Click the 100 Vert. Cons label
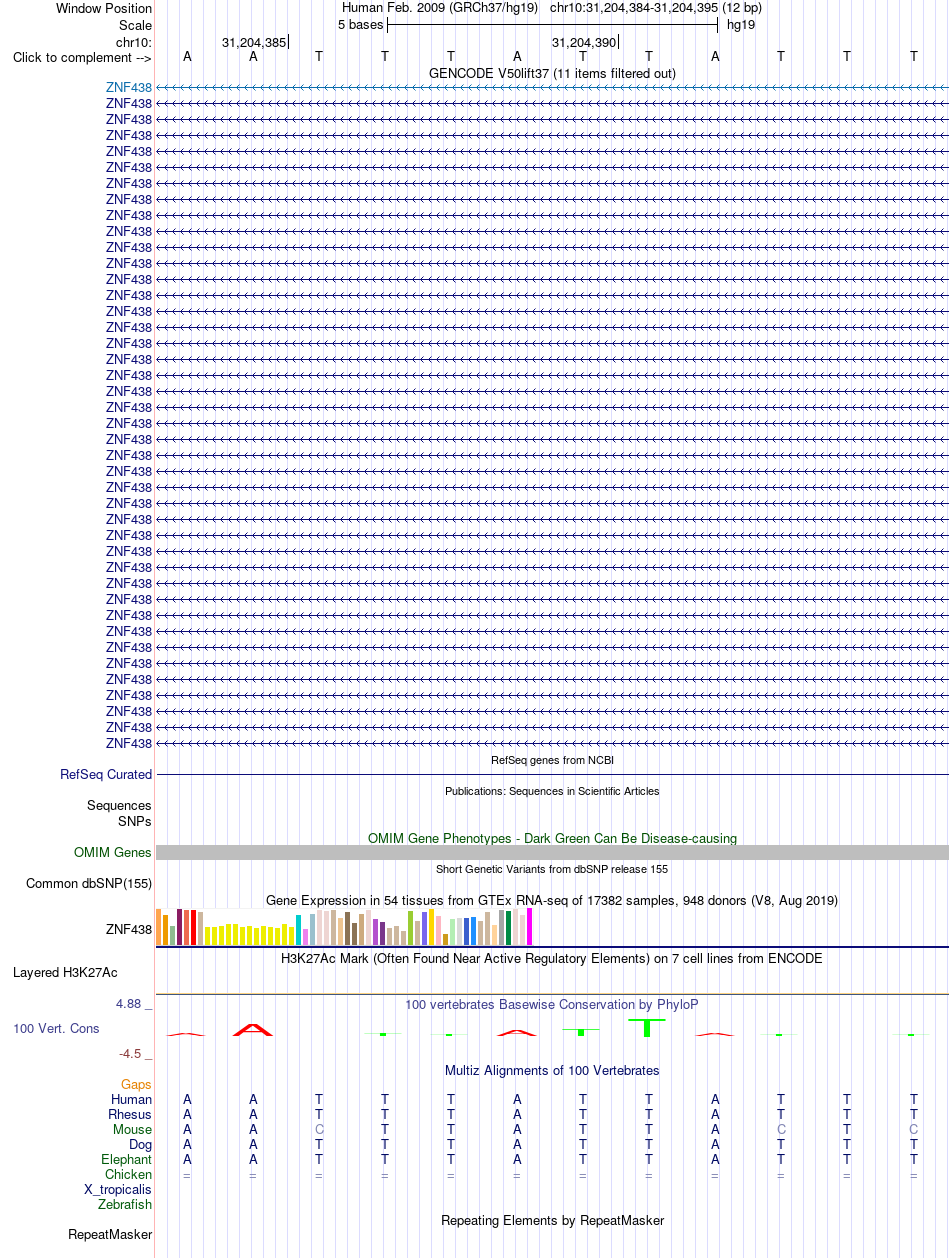This screenshot has height=1258, width=950. tap(56, 1028)
